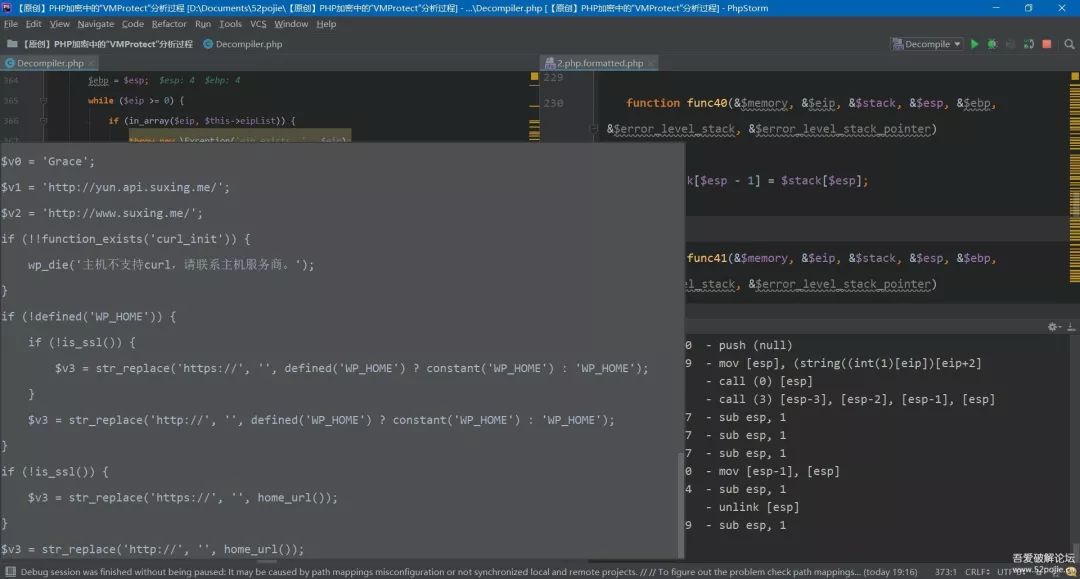Close the Decompiler.php editor tab
Screen dimensions: 1080x579
(91, 63)
